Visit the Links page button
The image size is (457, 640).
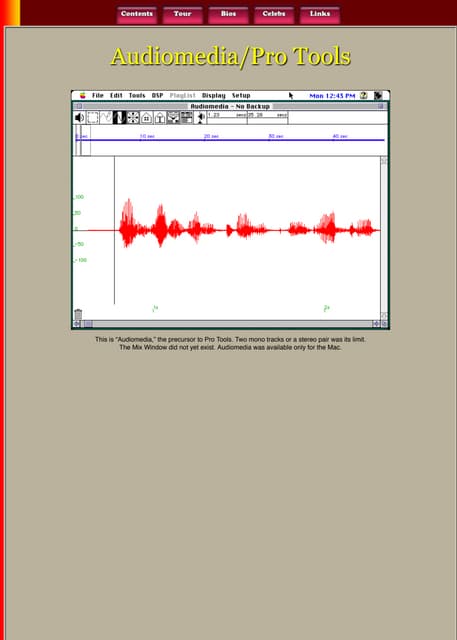[x=319, y=15]
